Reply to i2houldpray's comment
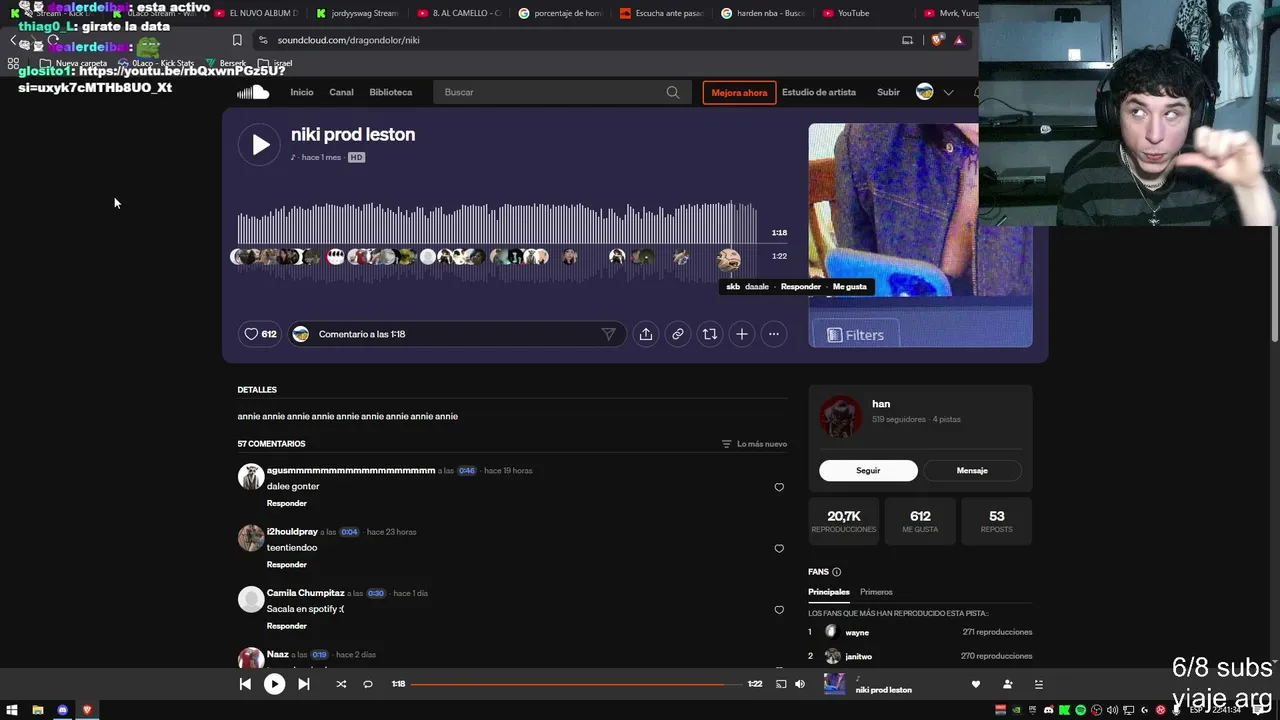Screen dimensions: 1280x720 click(x=287, y=564)
